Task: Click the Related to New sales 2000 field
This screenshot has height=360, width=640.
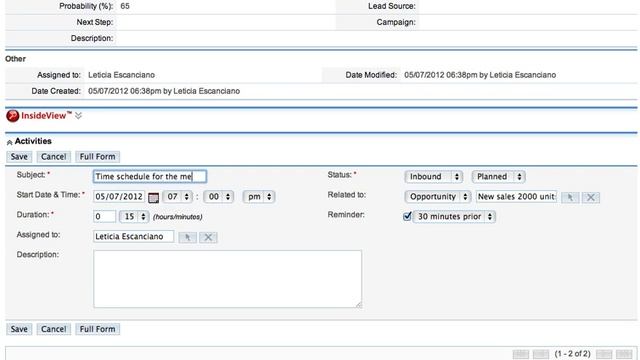Action: point(516,196)
